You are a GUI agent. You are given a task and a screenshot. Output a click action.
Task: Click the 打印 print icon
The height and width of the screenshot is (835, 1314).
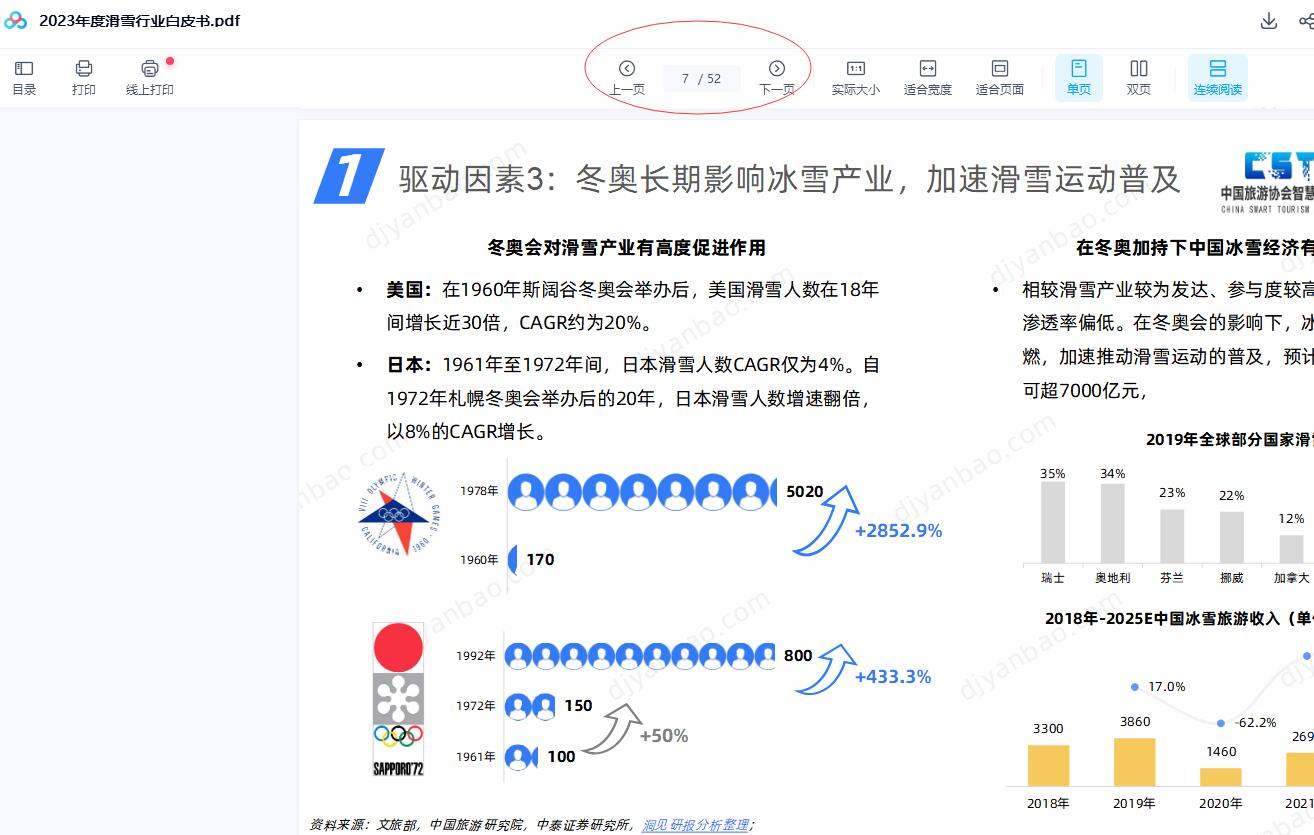point(84,77)
